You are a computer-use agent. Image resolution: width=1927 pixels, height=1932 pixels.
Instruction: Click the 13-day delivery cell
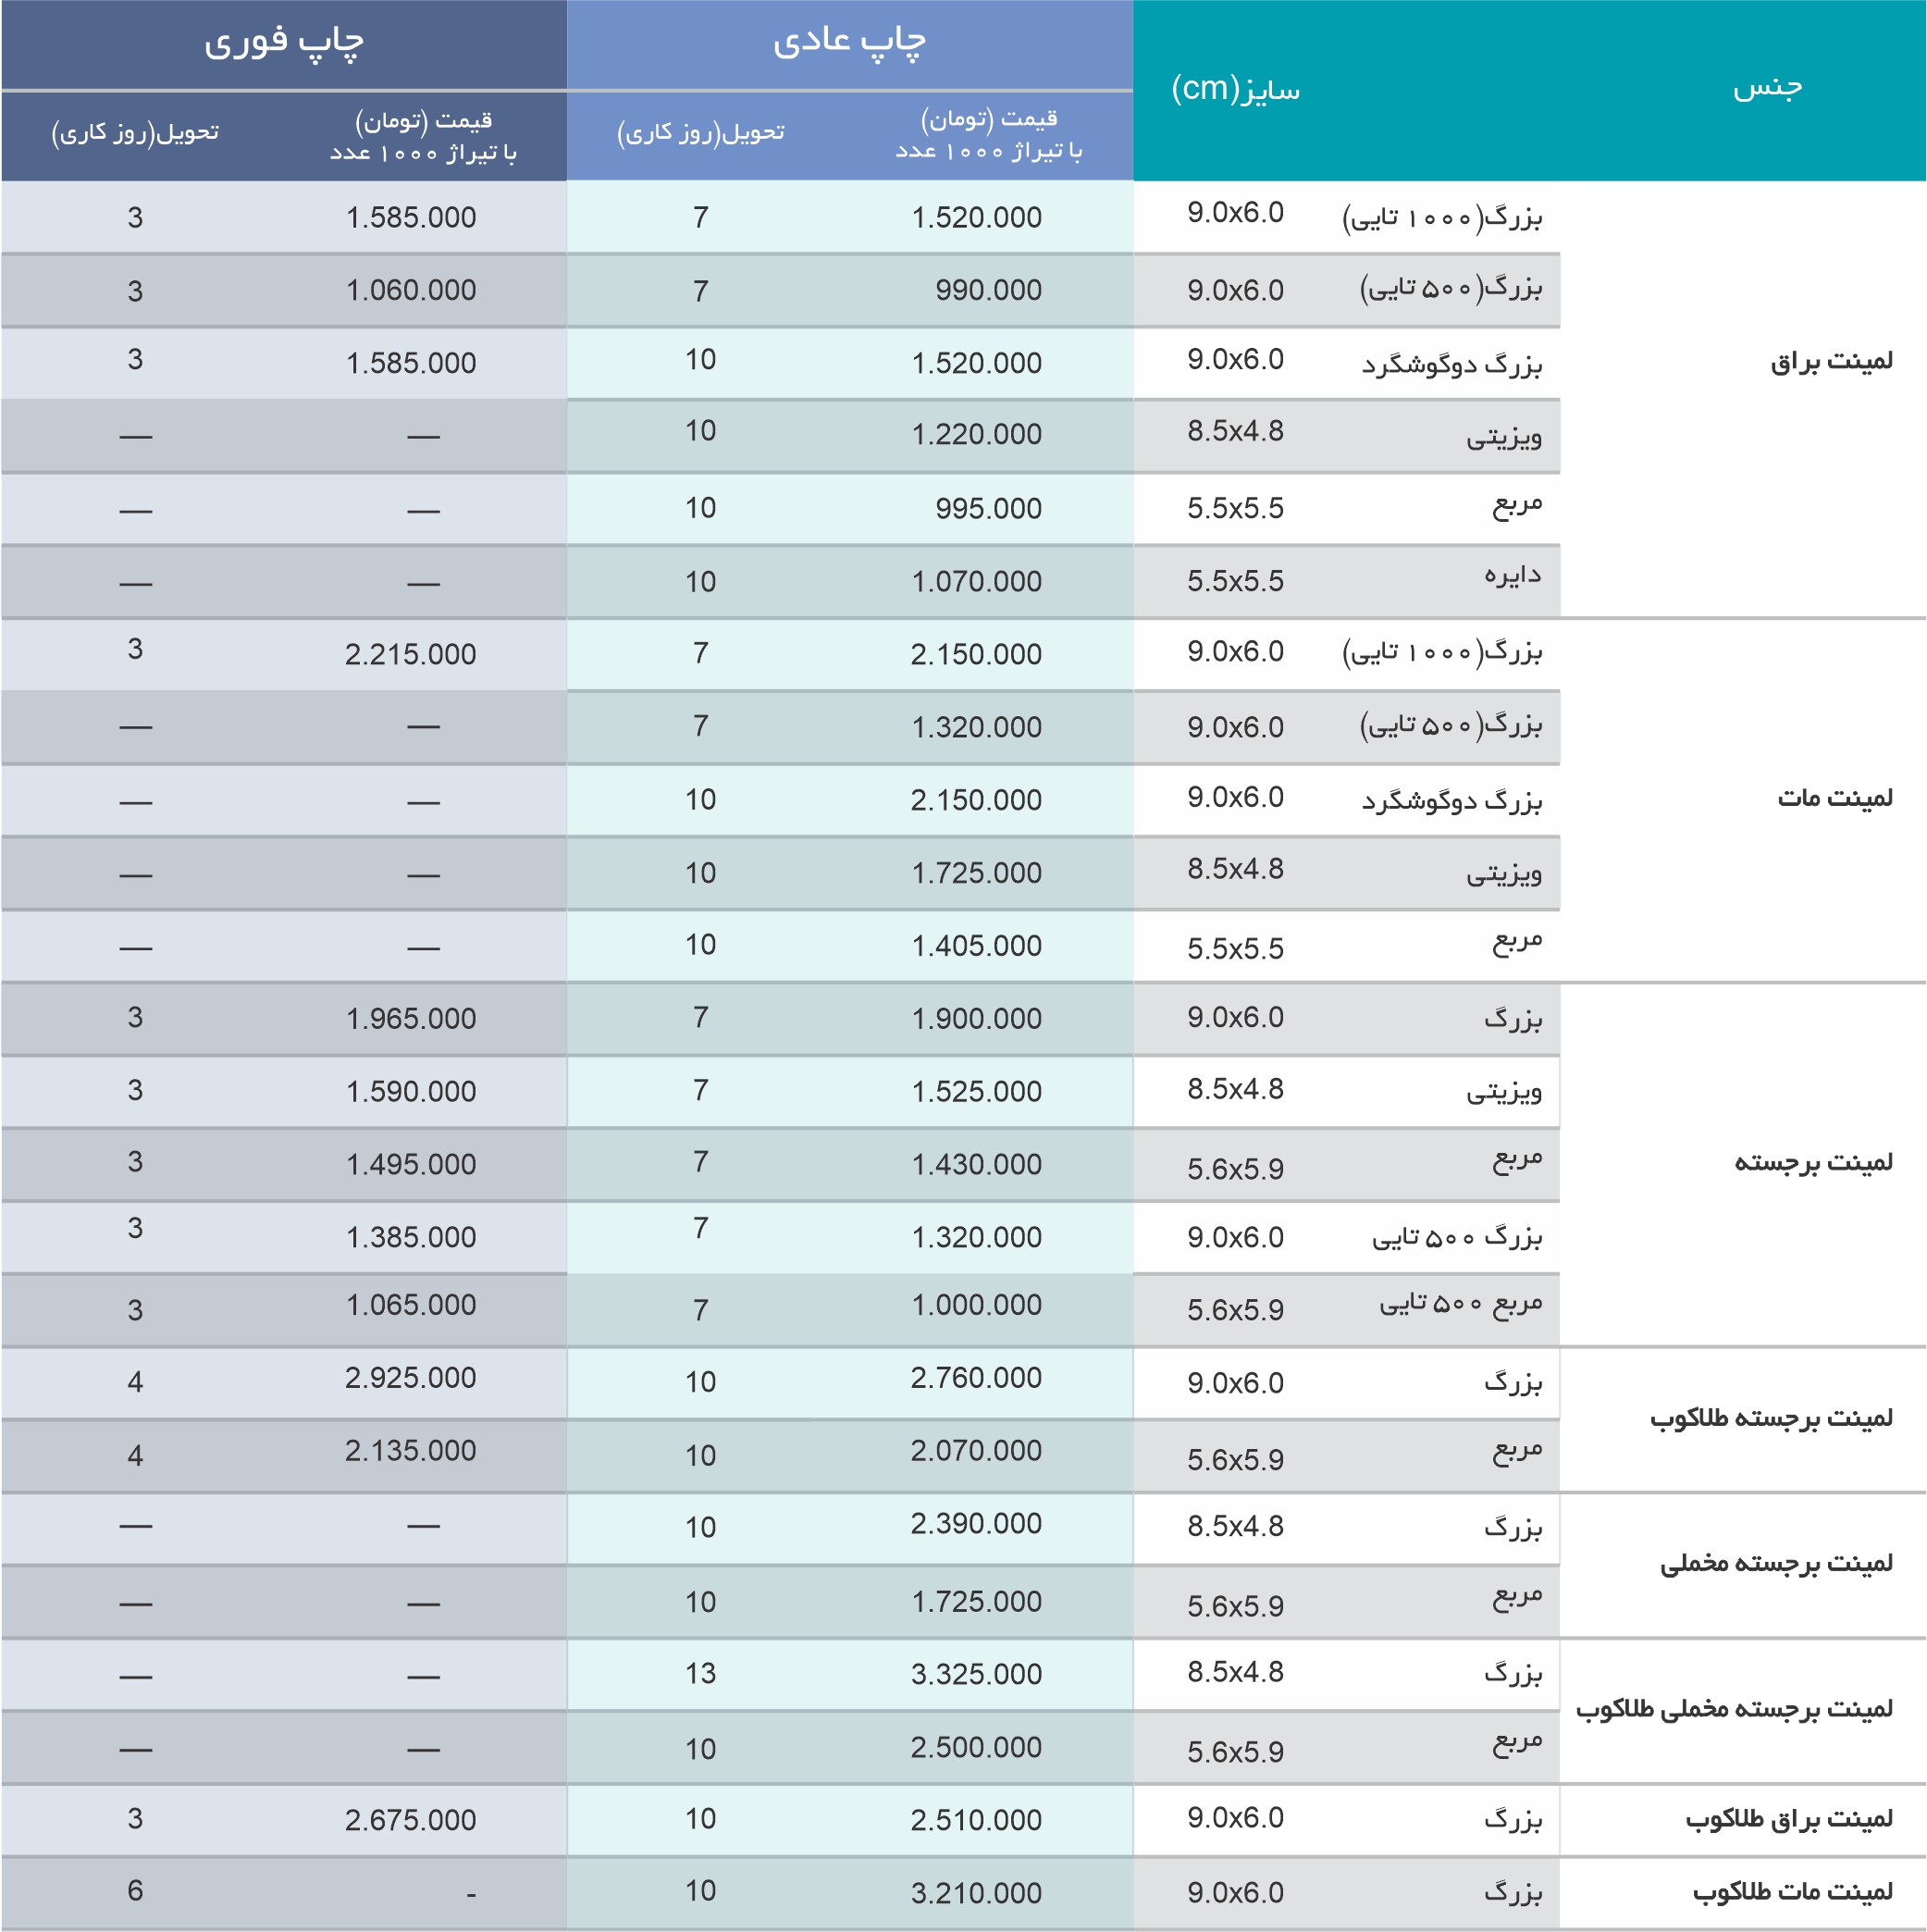pos(700,1673)
